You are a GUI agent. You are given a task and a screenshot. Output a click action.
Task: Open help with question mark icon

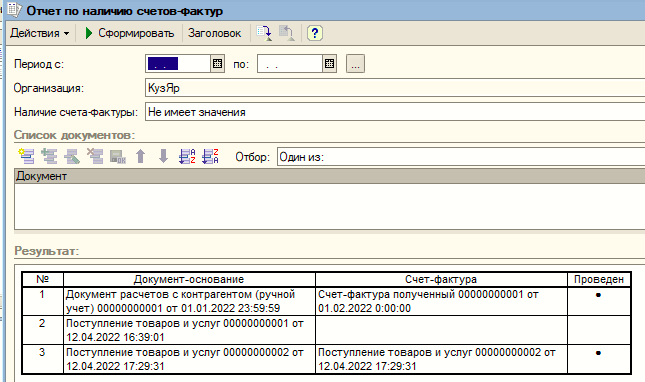pyautogui.click(x=315, y=33)
